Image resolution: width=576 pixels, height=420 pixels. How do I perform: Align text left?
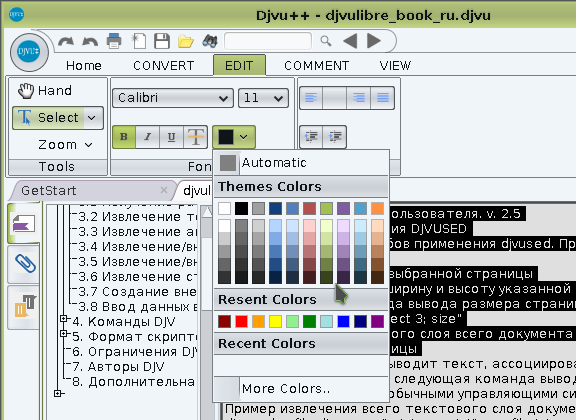point(311,98)
